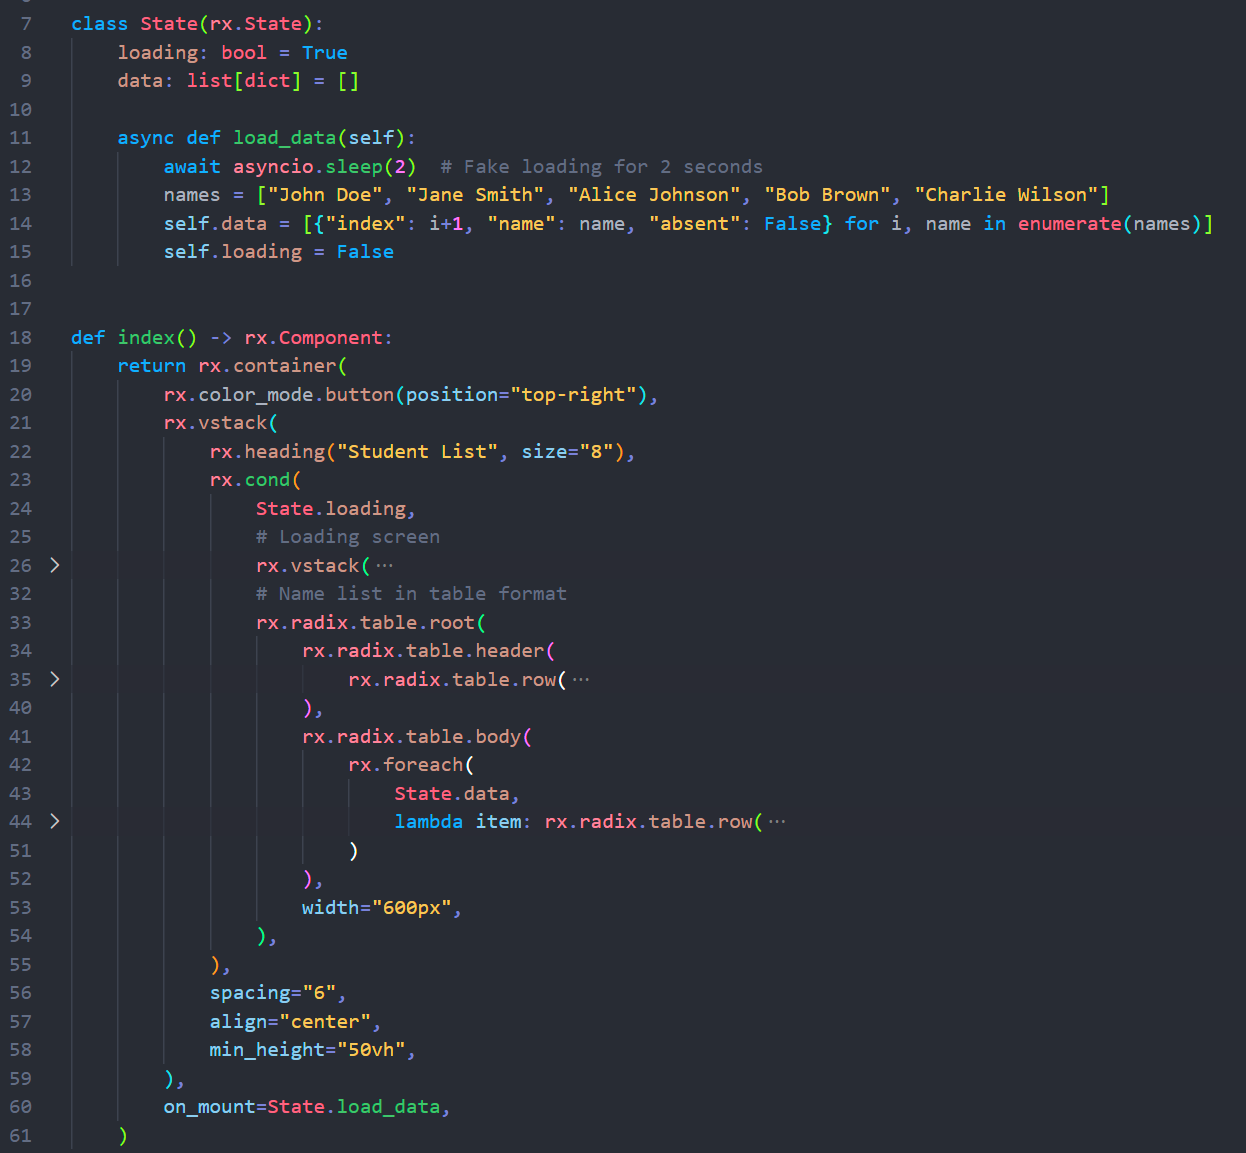The height and width of the screenshot is (1153, 1246).
Task: Click the ellipsis following the lambda item row
Action: pos(779,821)
